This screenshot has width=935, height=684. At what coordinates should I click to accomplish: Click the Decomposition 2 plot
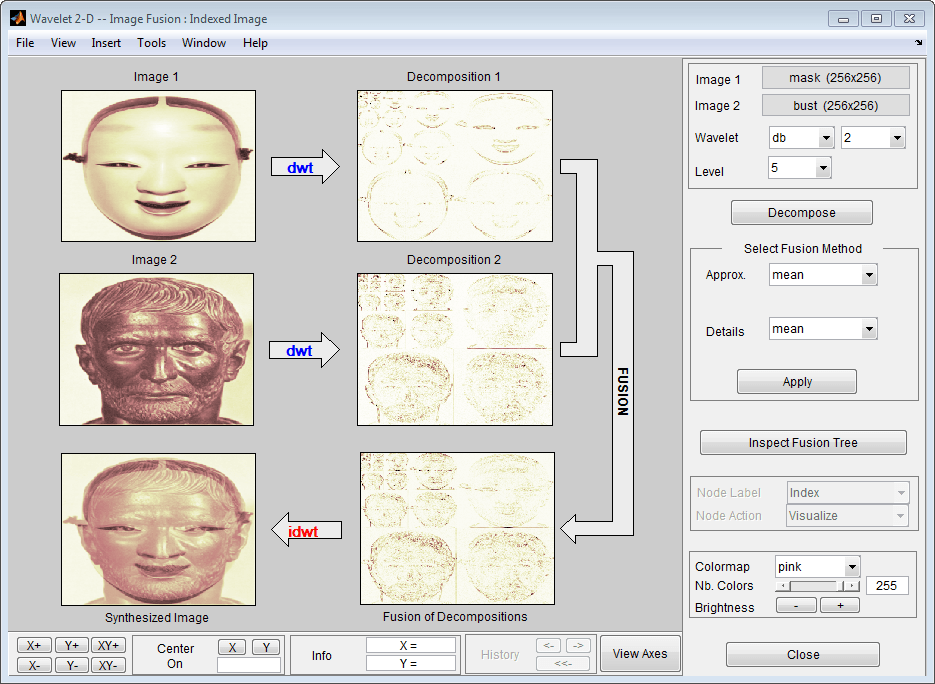455,349
